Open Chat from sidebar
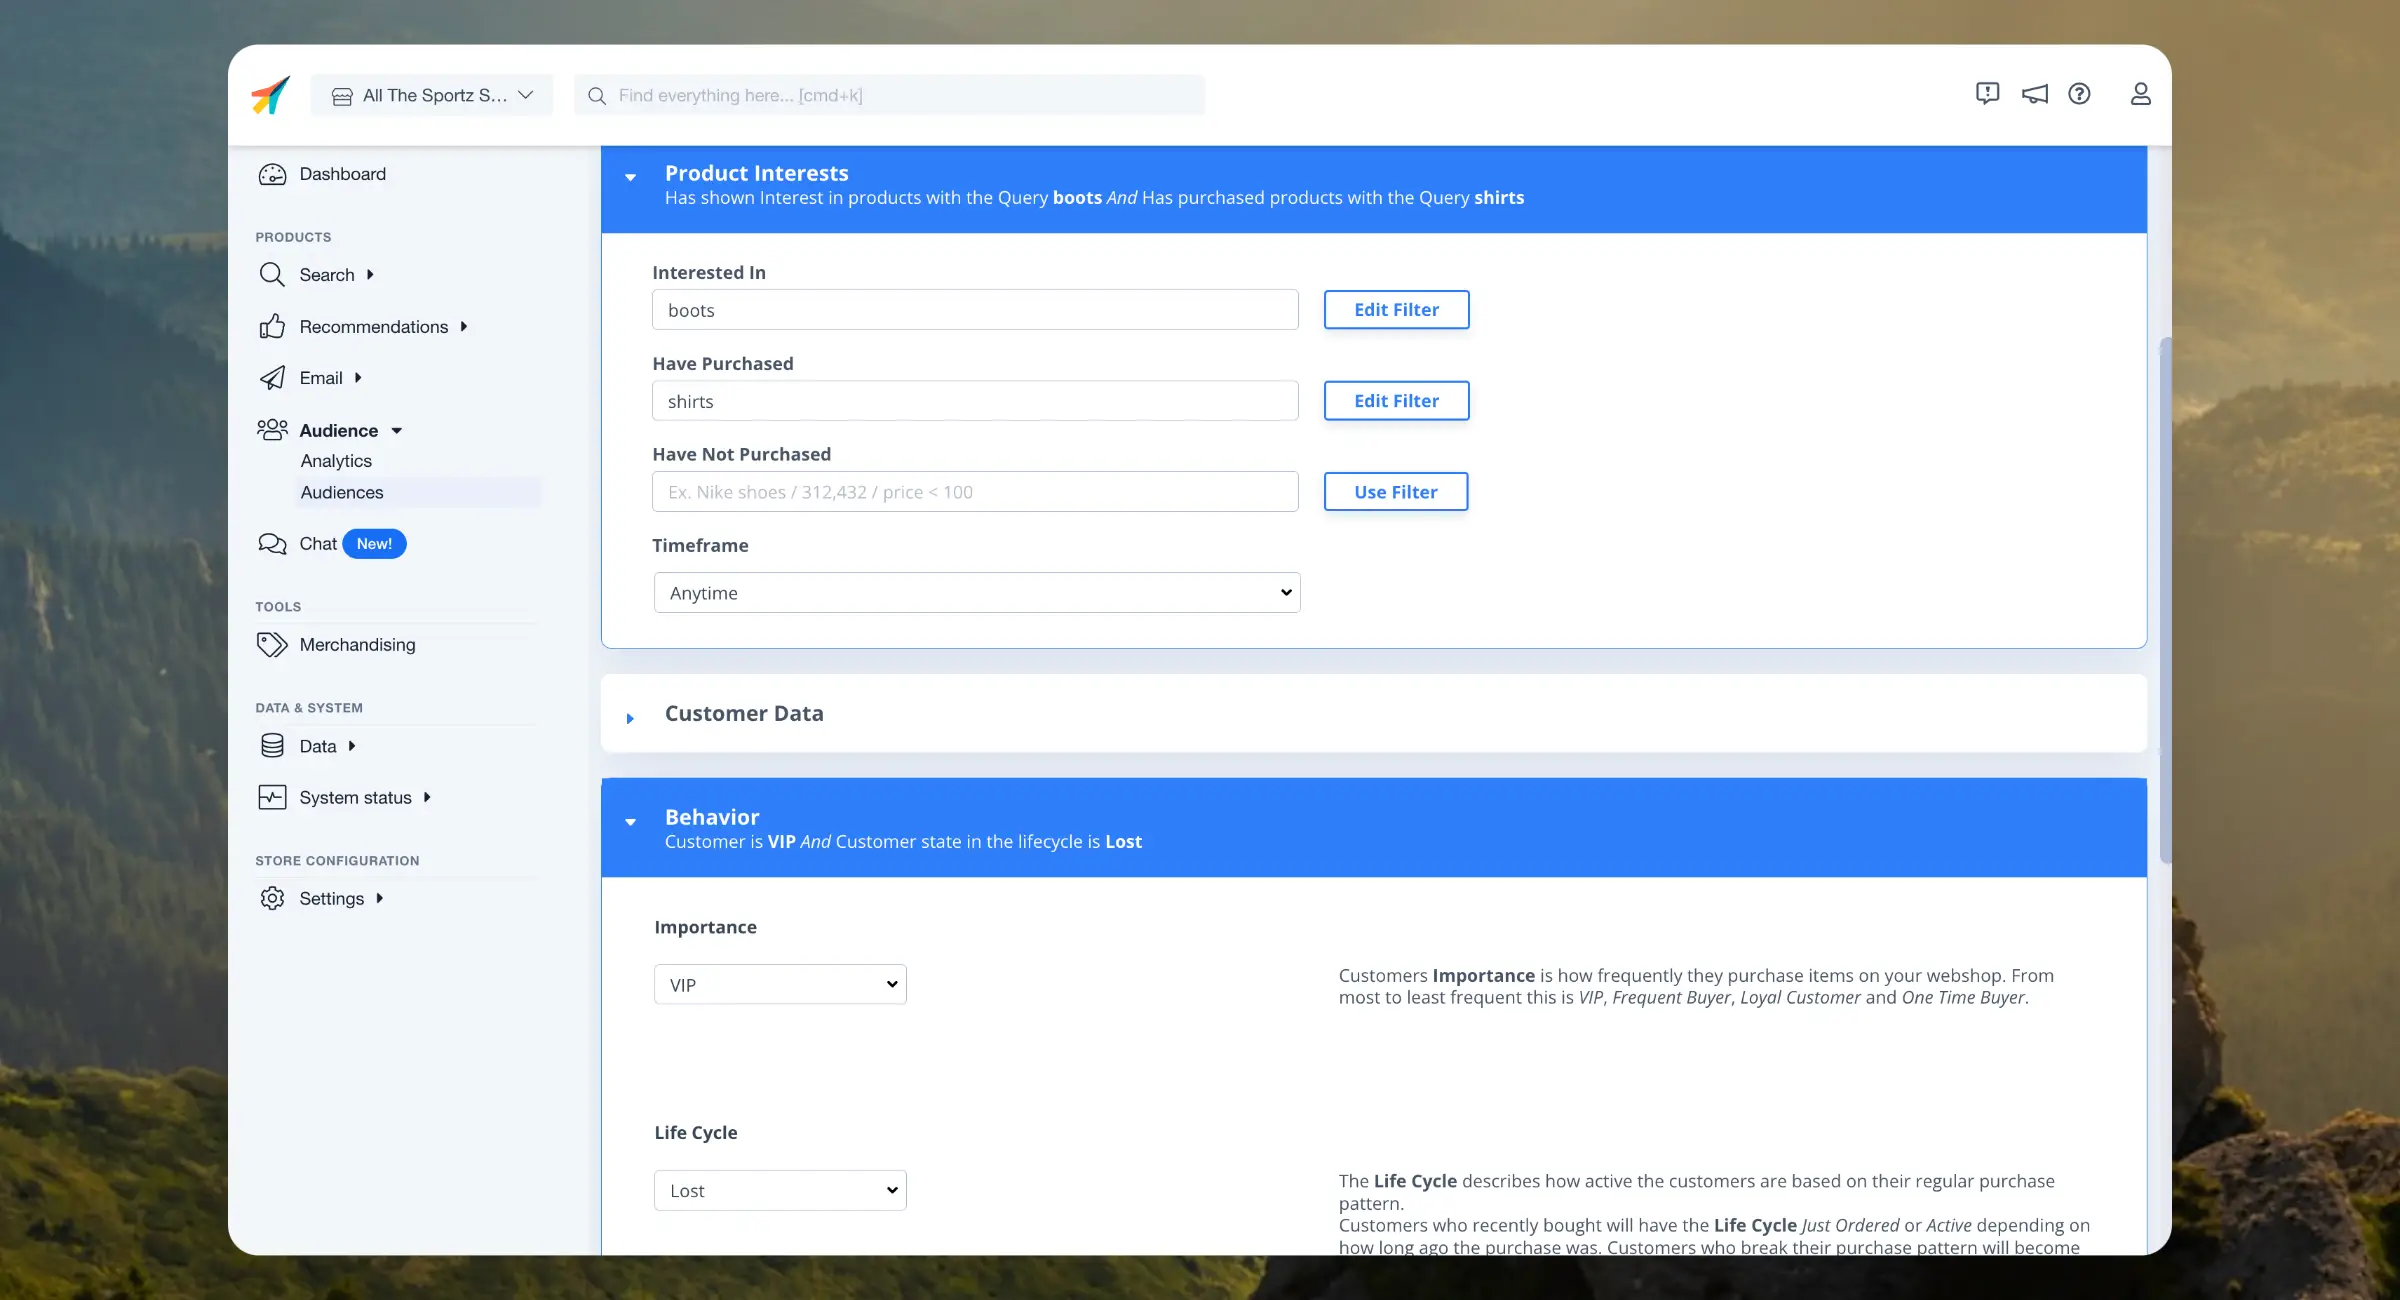 click(x=318, y=543)
